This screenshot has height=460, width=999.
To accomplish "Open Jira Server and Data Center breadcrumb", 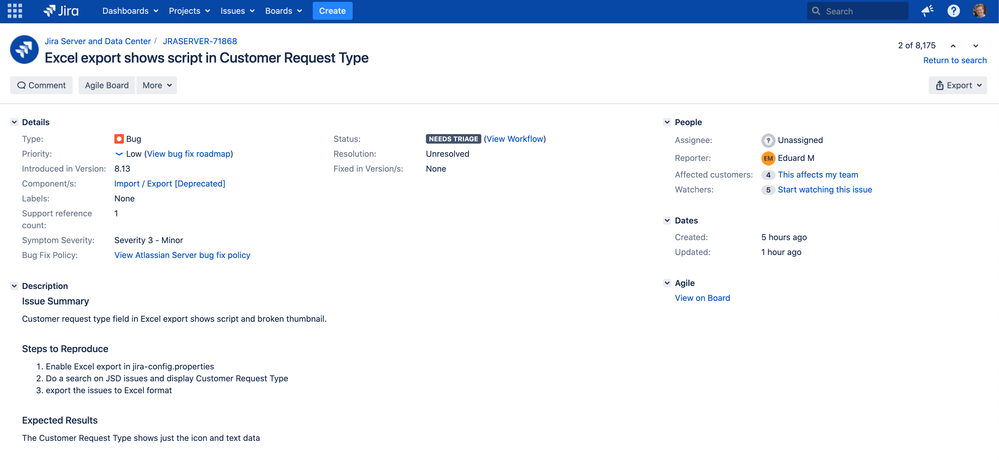I will point(97,41).
